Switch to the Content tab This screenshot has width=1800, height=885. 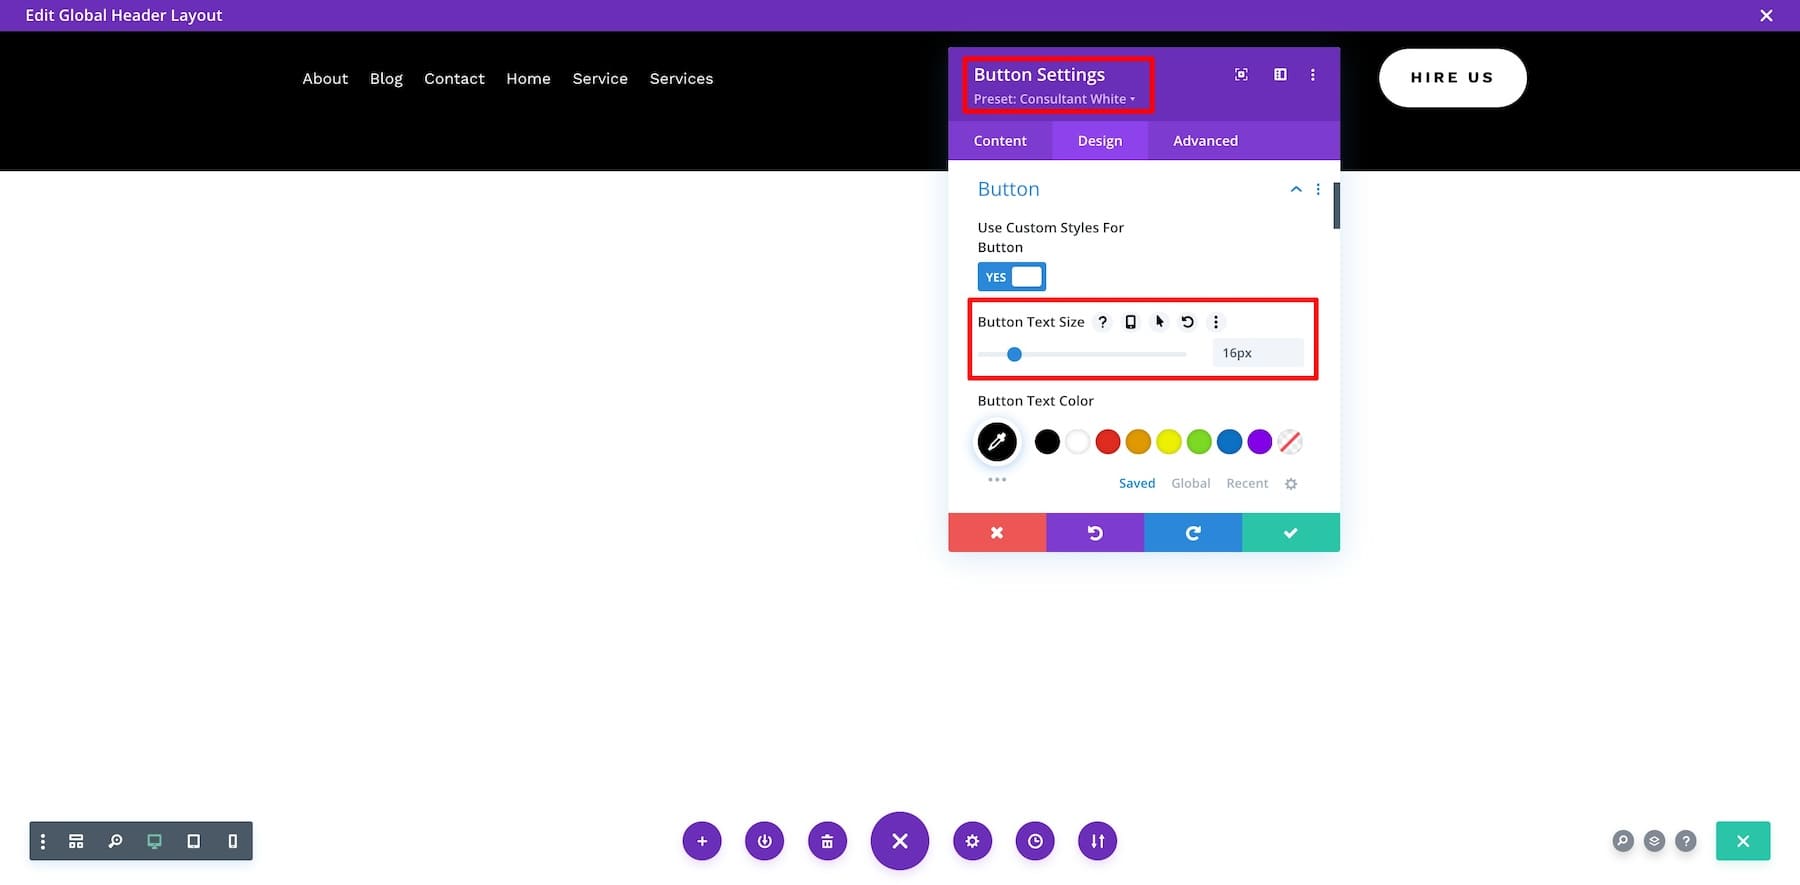tap(1000, 141)
